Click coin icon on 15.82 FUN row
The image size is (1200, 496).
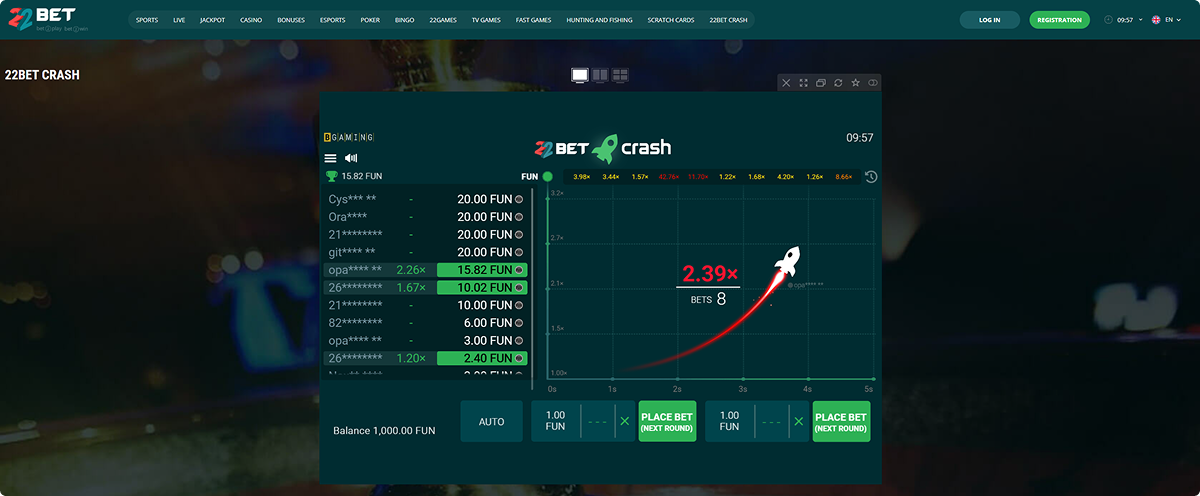click(x=520, y=270)
